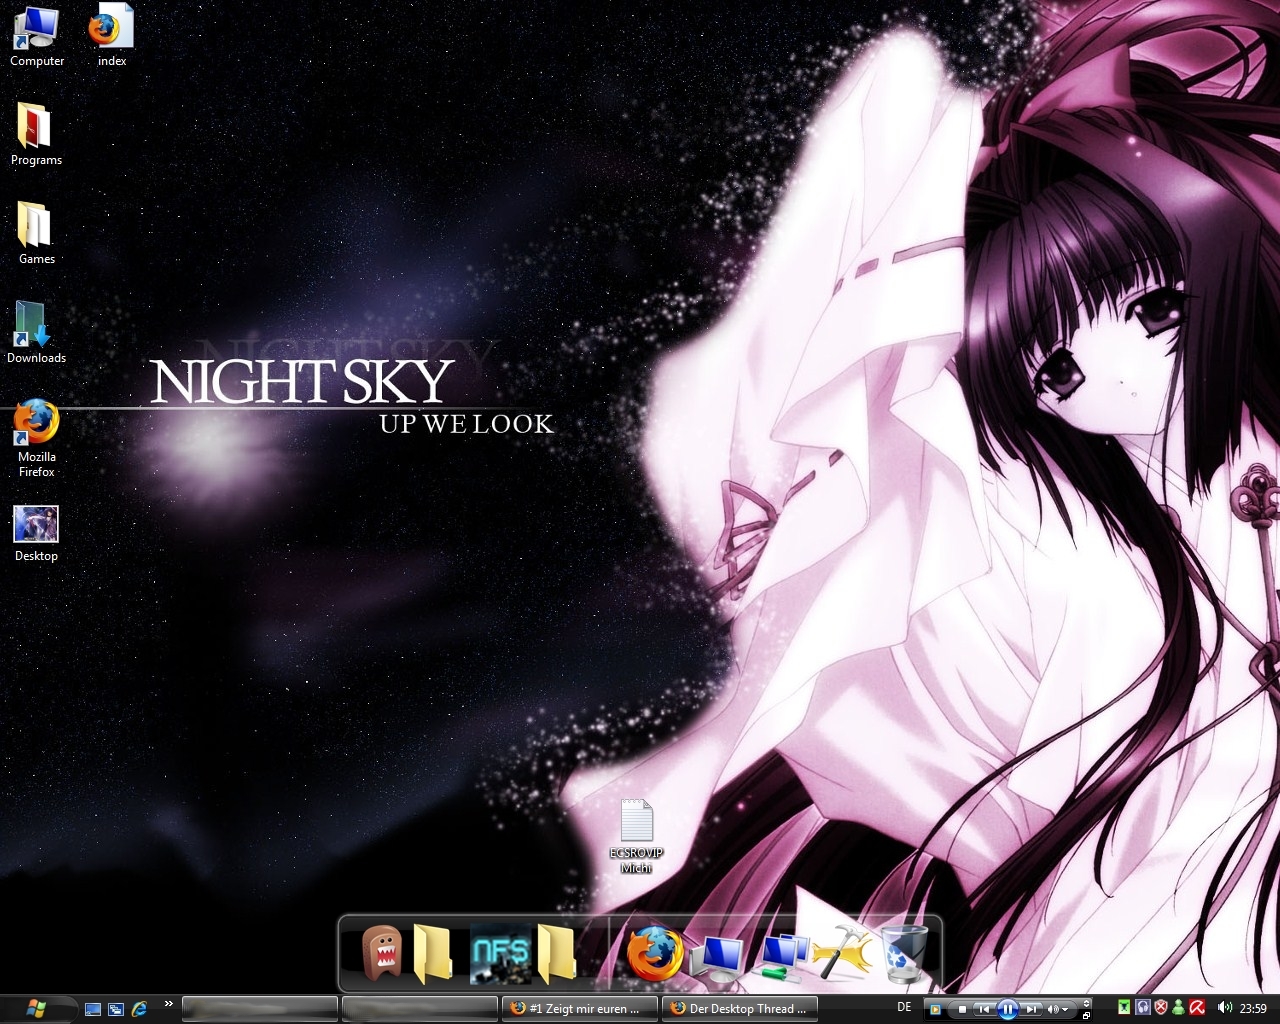Open the media player volume dropdown arrow
The width and height of the screenshot is (1280, 1024).
[x=1064, y=1010]
